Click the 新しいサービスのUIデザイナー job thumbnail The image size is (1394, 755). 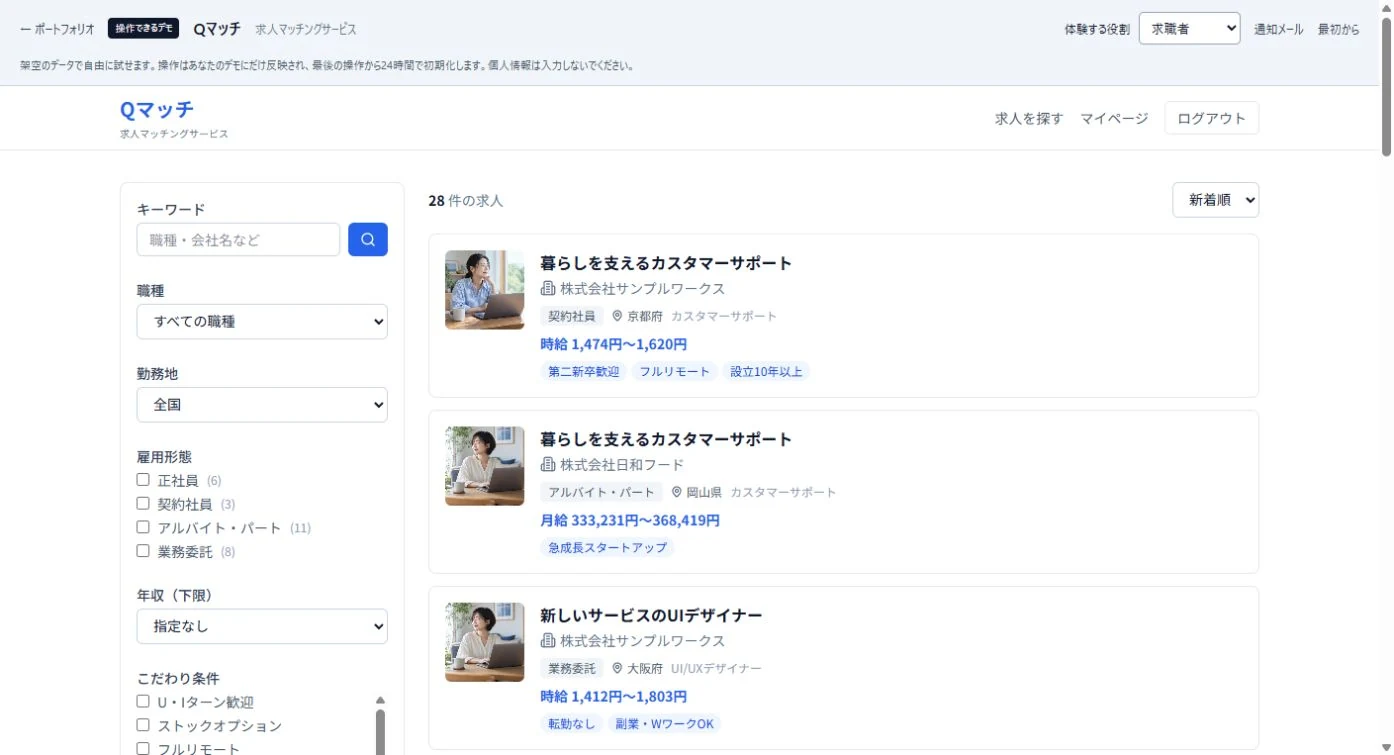pyautogui.click(x=485, y=642)
